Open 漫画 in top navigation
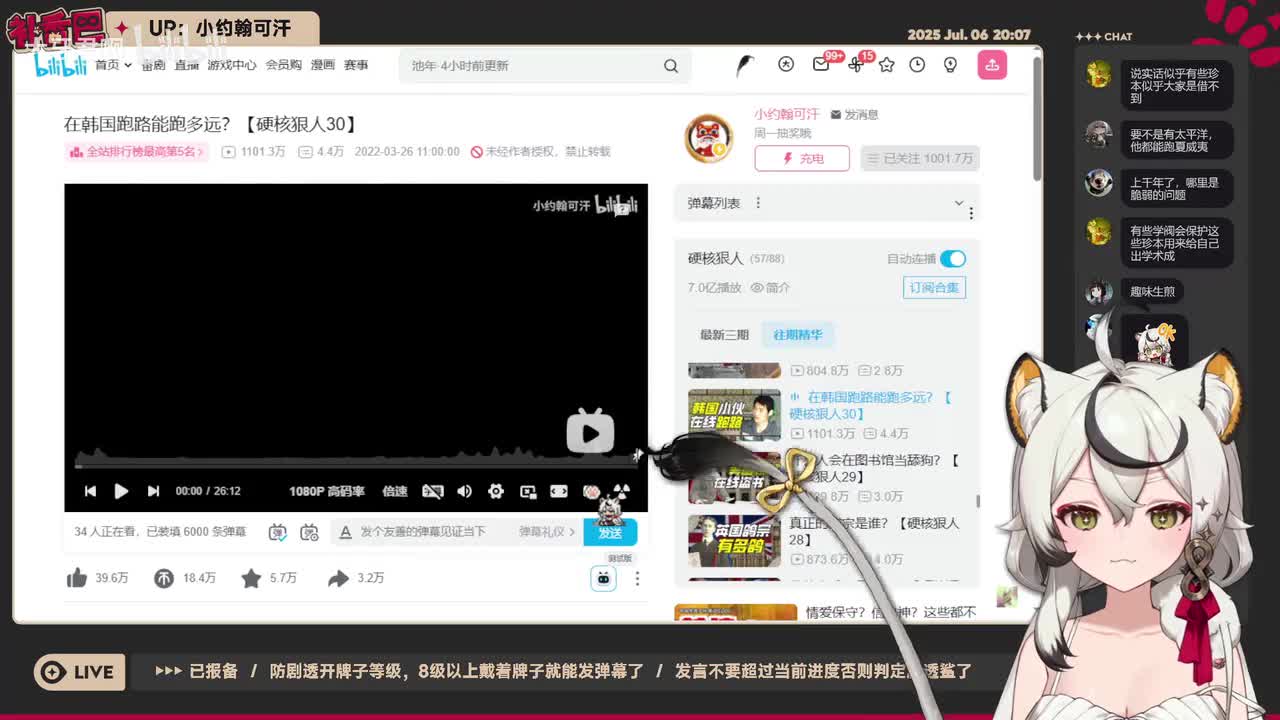1280x720 pixels. [323, 65]
